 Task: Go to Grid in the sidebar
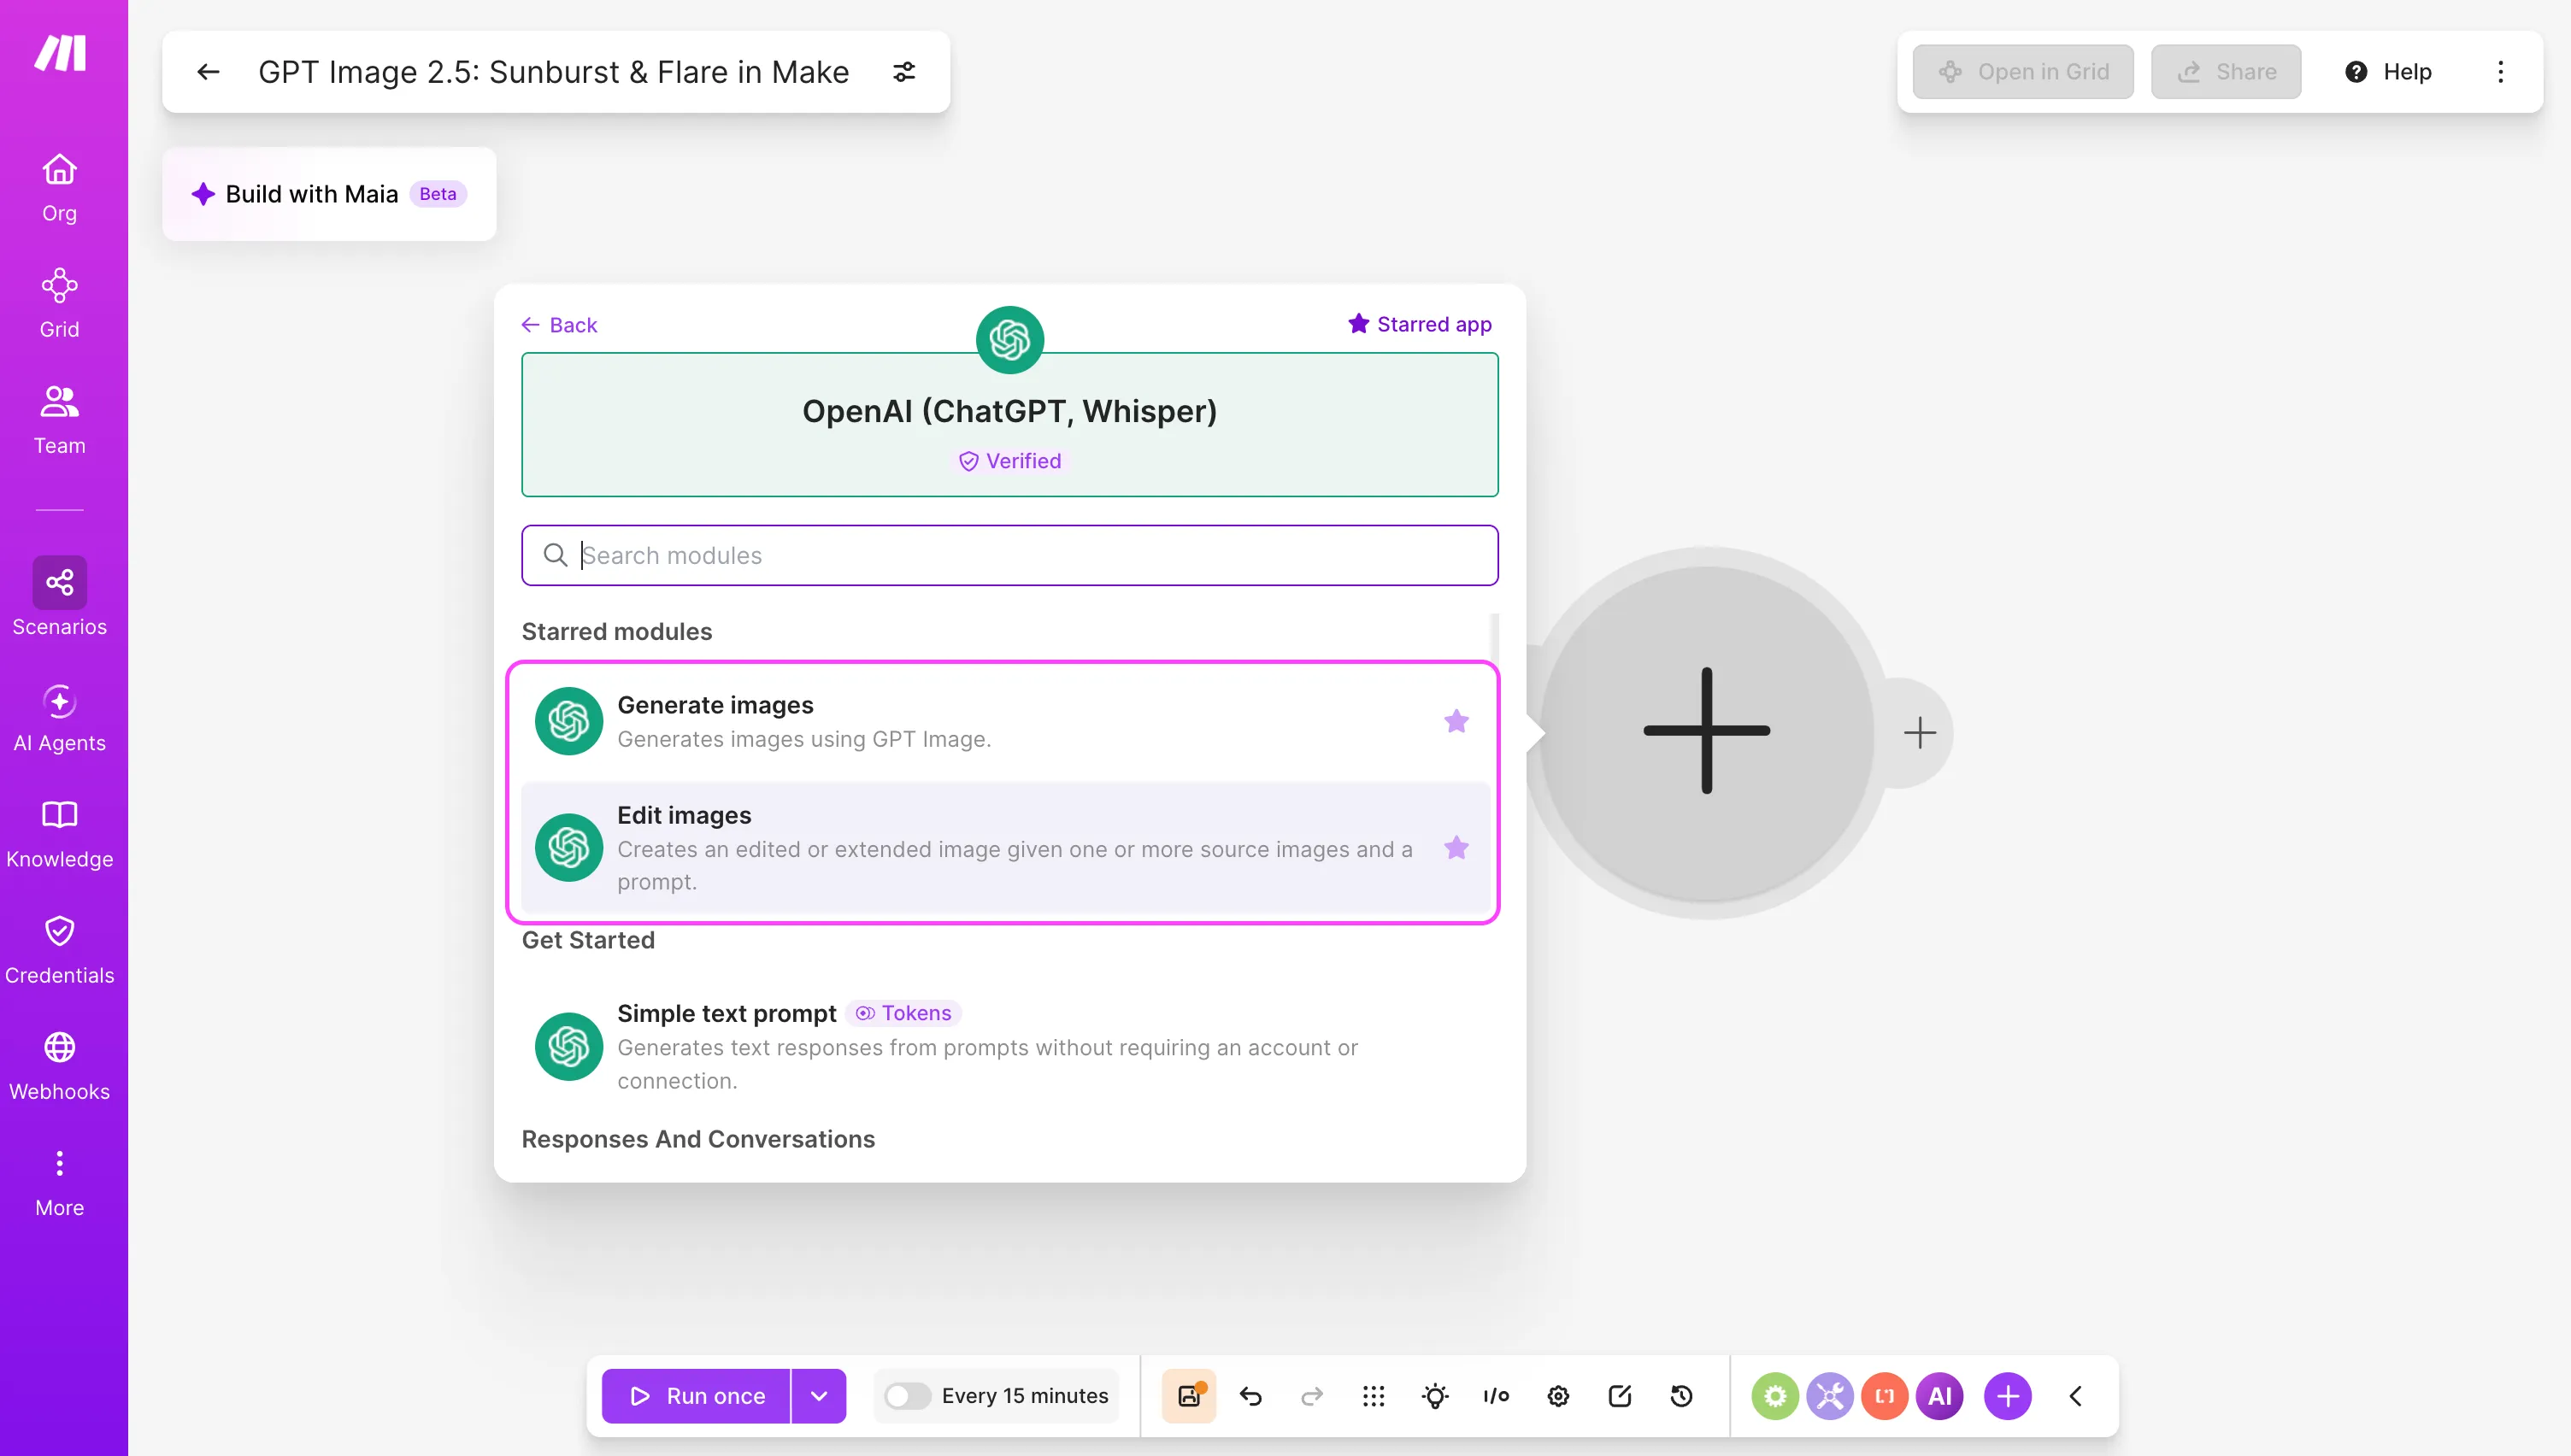point(59,304)
